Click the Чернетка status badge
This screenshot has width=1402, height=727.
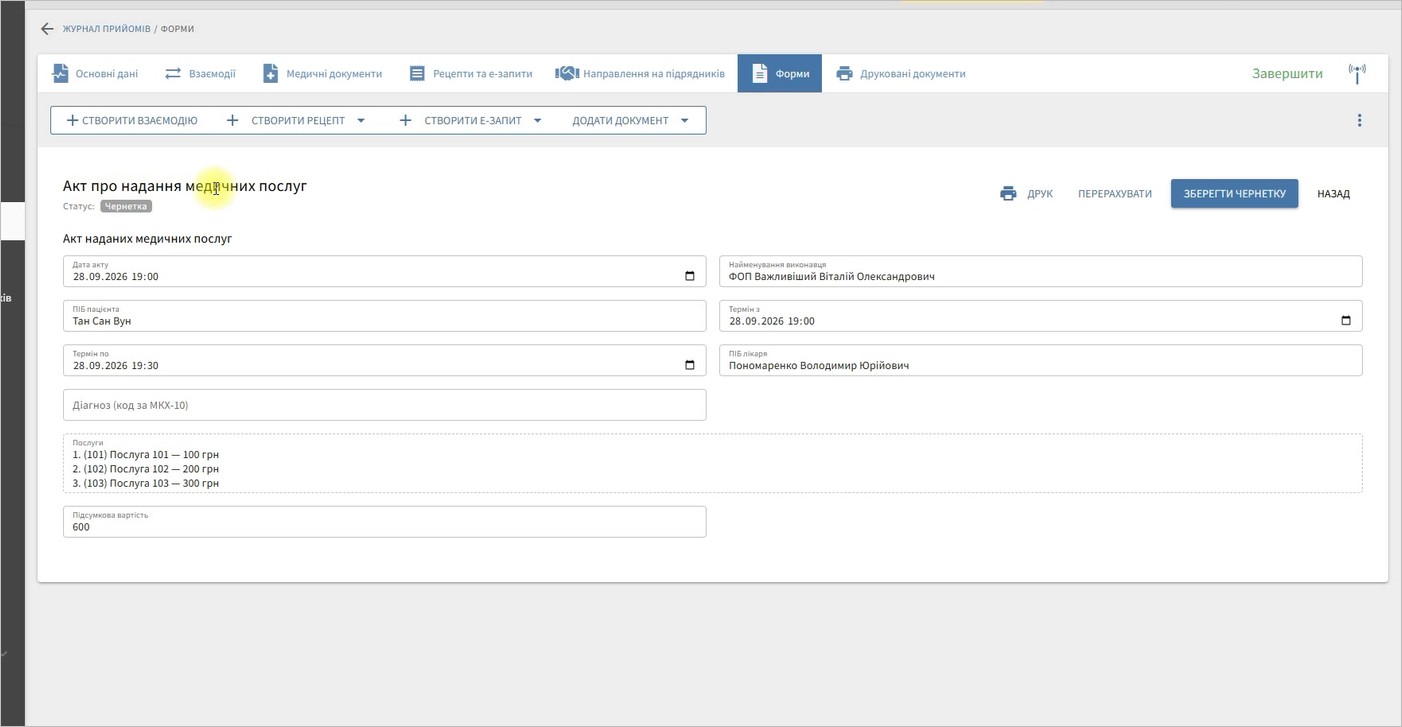tap(126, 206)
